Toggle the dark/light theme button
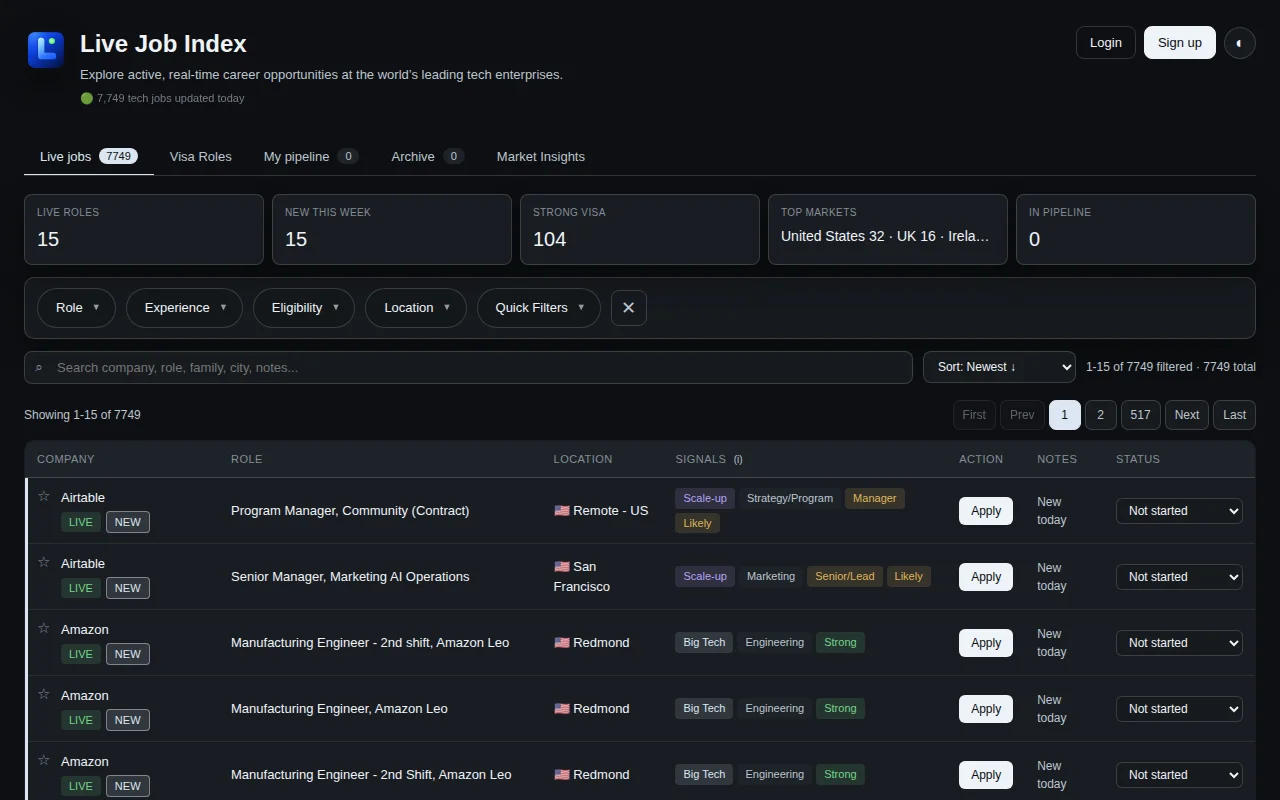Screen dimensions: 1280x800 click(x=1240, y=43)
